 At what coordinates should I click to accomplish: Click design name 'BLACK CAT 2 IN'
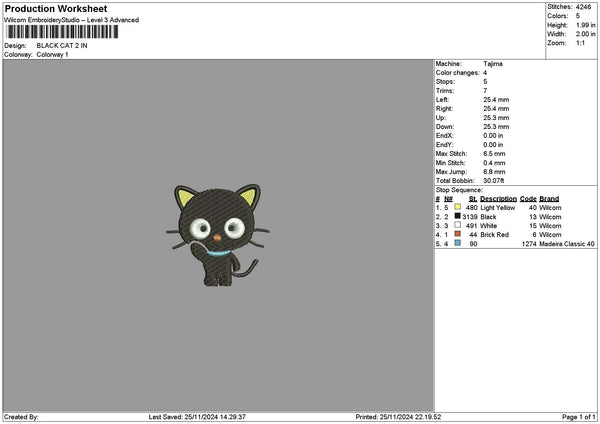coord(62,46)
